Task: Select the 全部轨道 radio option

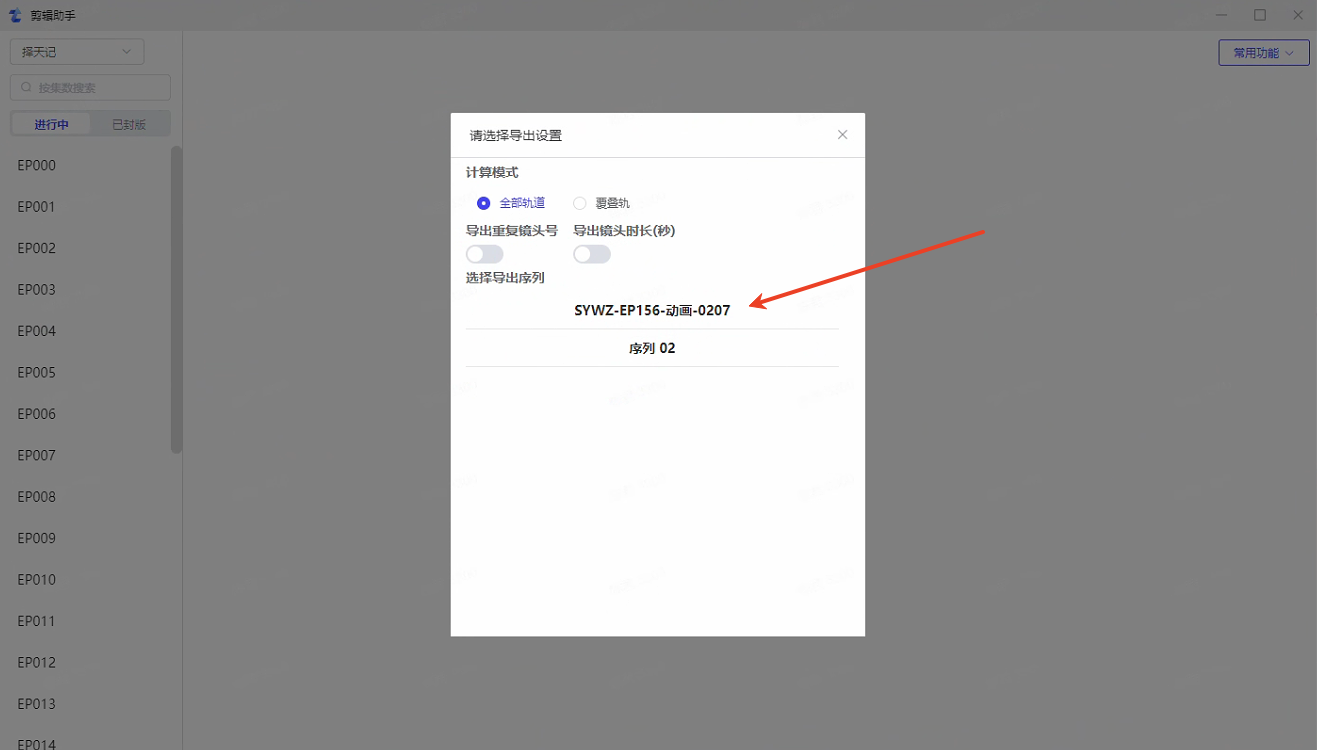Action: pos(484,203)
